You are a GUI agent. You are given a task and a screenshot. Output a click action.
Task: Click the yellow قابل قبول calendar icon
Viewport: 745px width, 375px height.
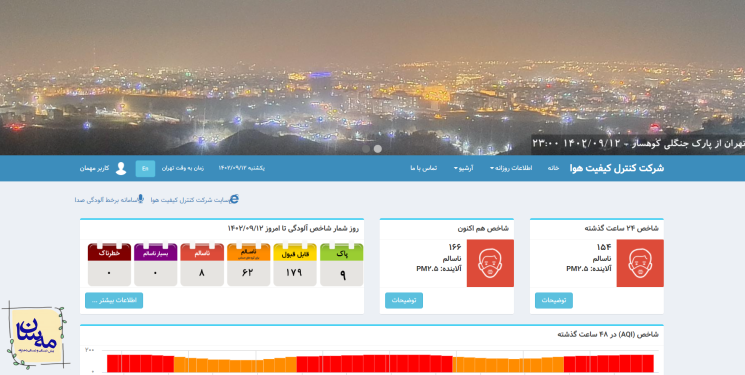[295, 265]
